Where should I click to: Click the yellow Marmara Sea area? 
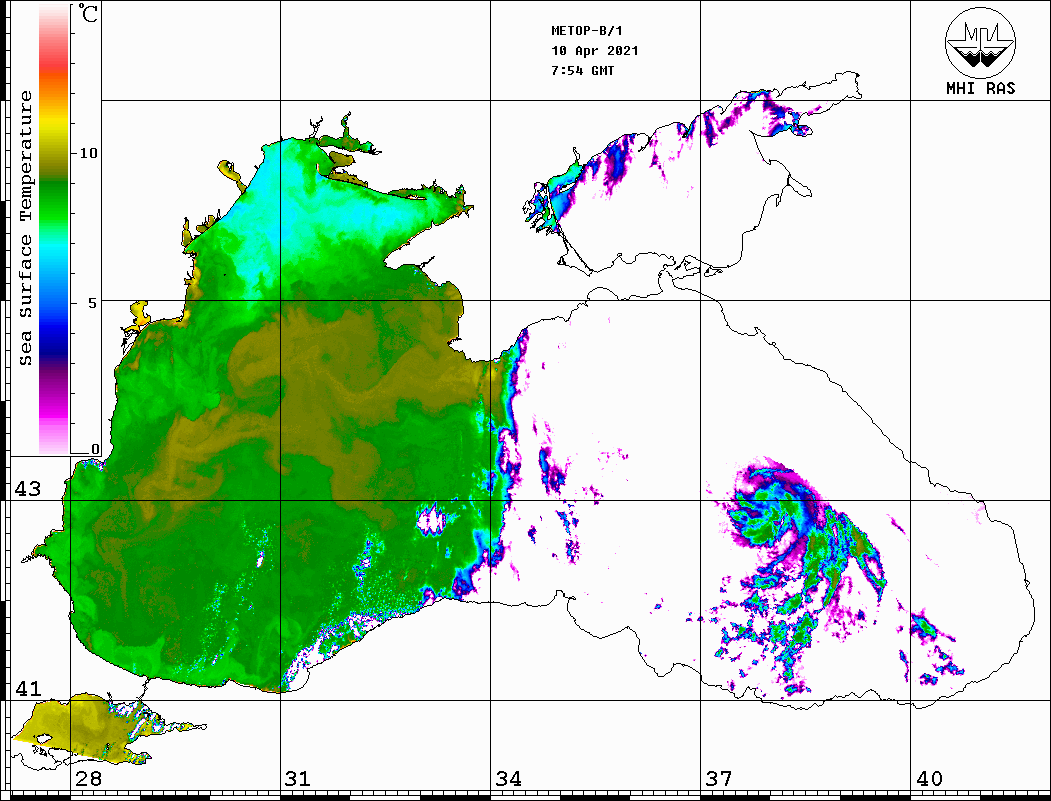[x=77, y=727]
